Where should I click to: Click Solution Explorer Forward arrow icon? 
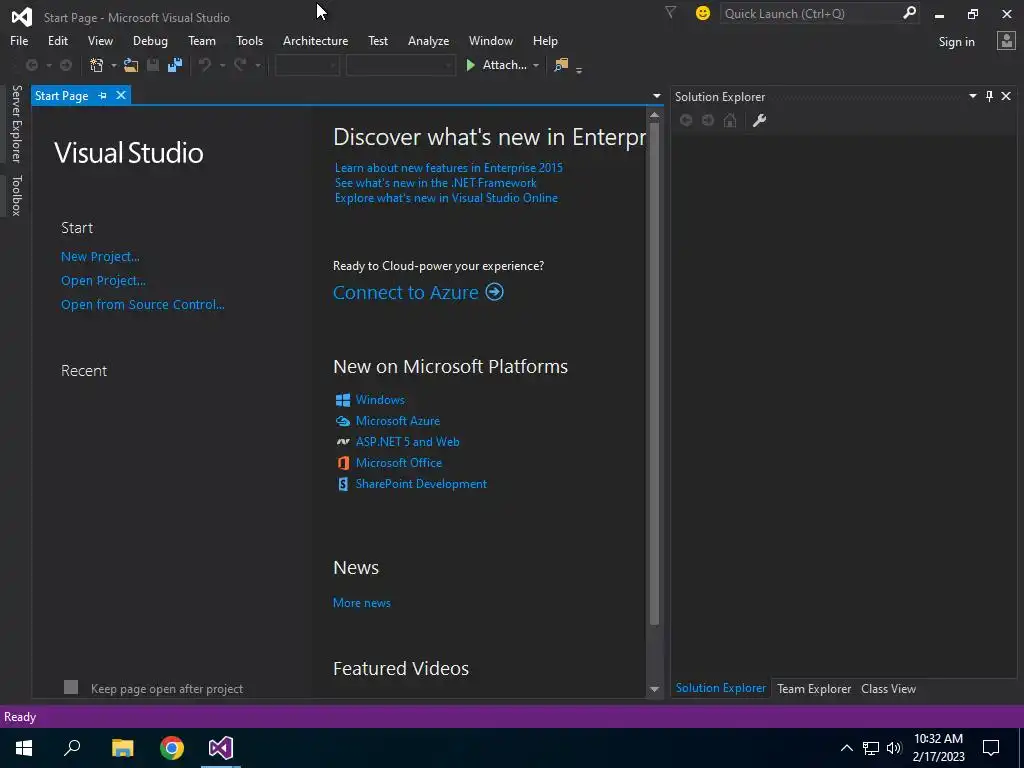[x=708, y=120]
